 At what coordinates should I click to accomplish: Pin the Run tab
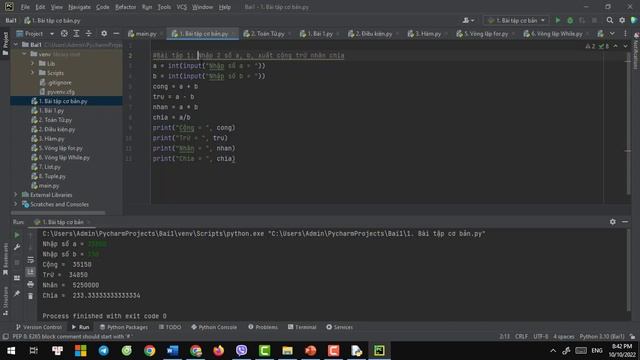click(x=17, y=293)
